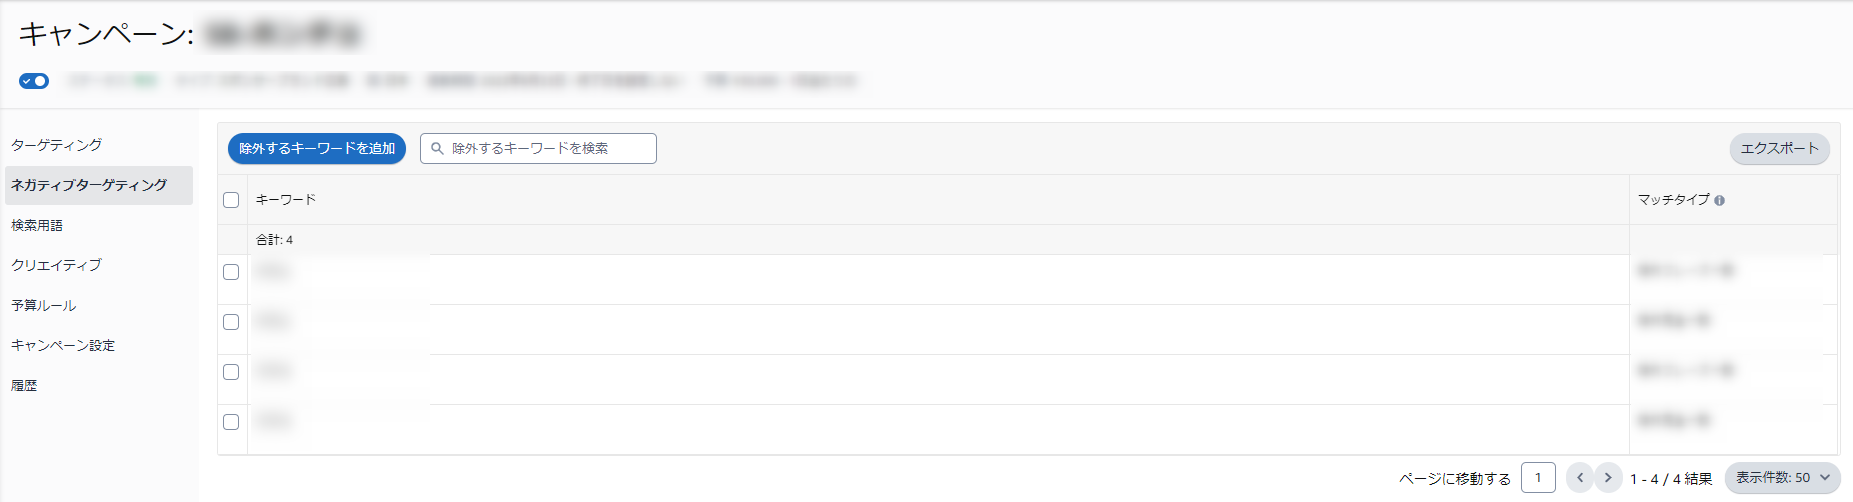This screenshot has width=1853, height=502.
Task: Click the match type info icon
Action: pos(1719,200)
